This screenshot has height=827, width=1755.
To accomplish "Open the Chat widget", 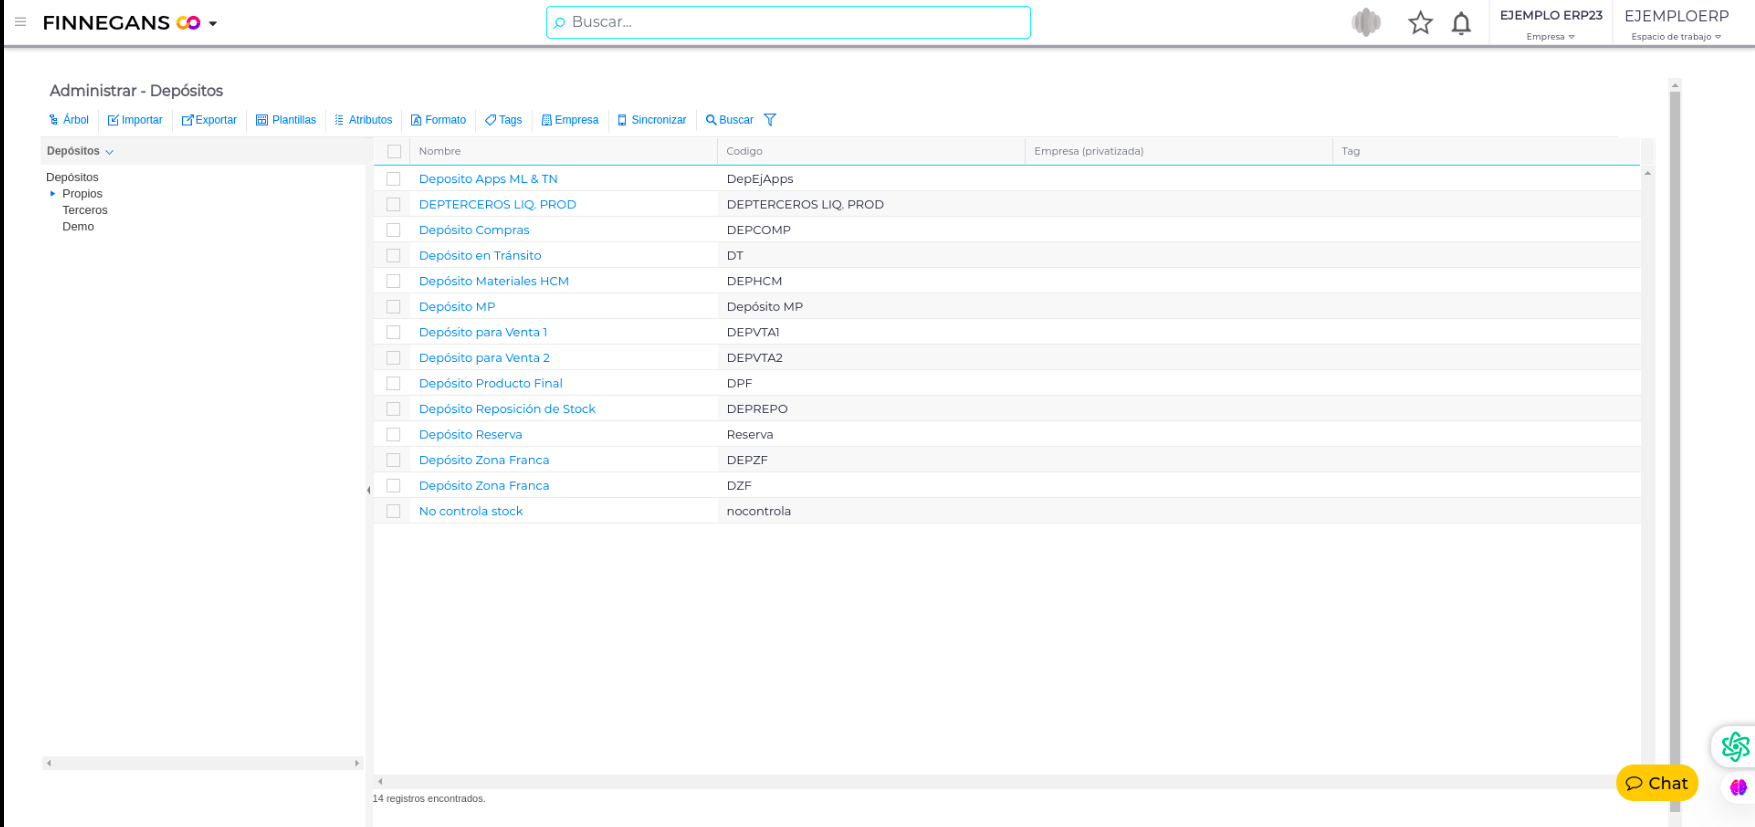I will (1656, 783).
